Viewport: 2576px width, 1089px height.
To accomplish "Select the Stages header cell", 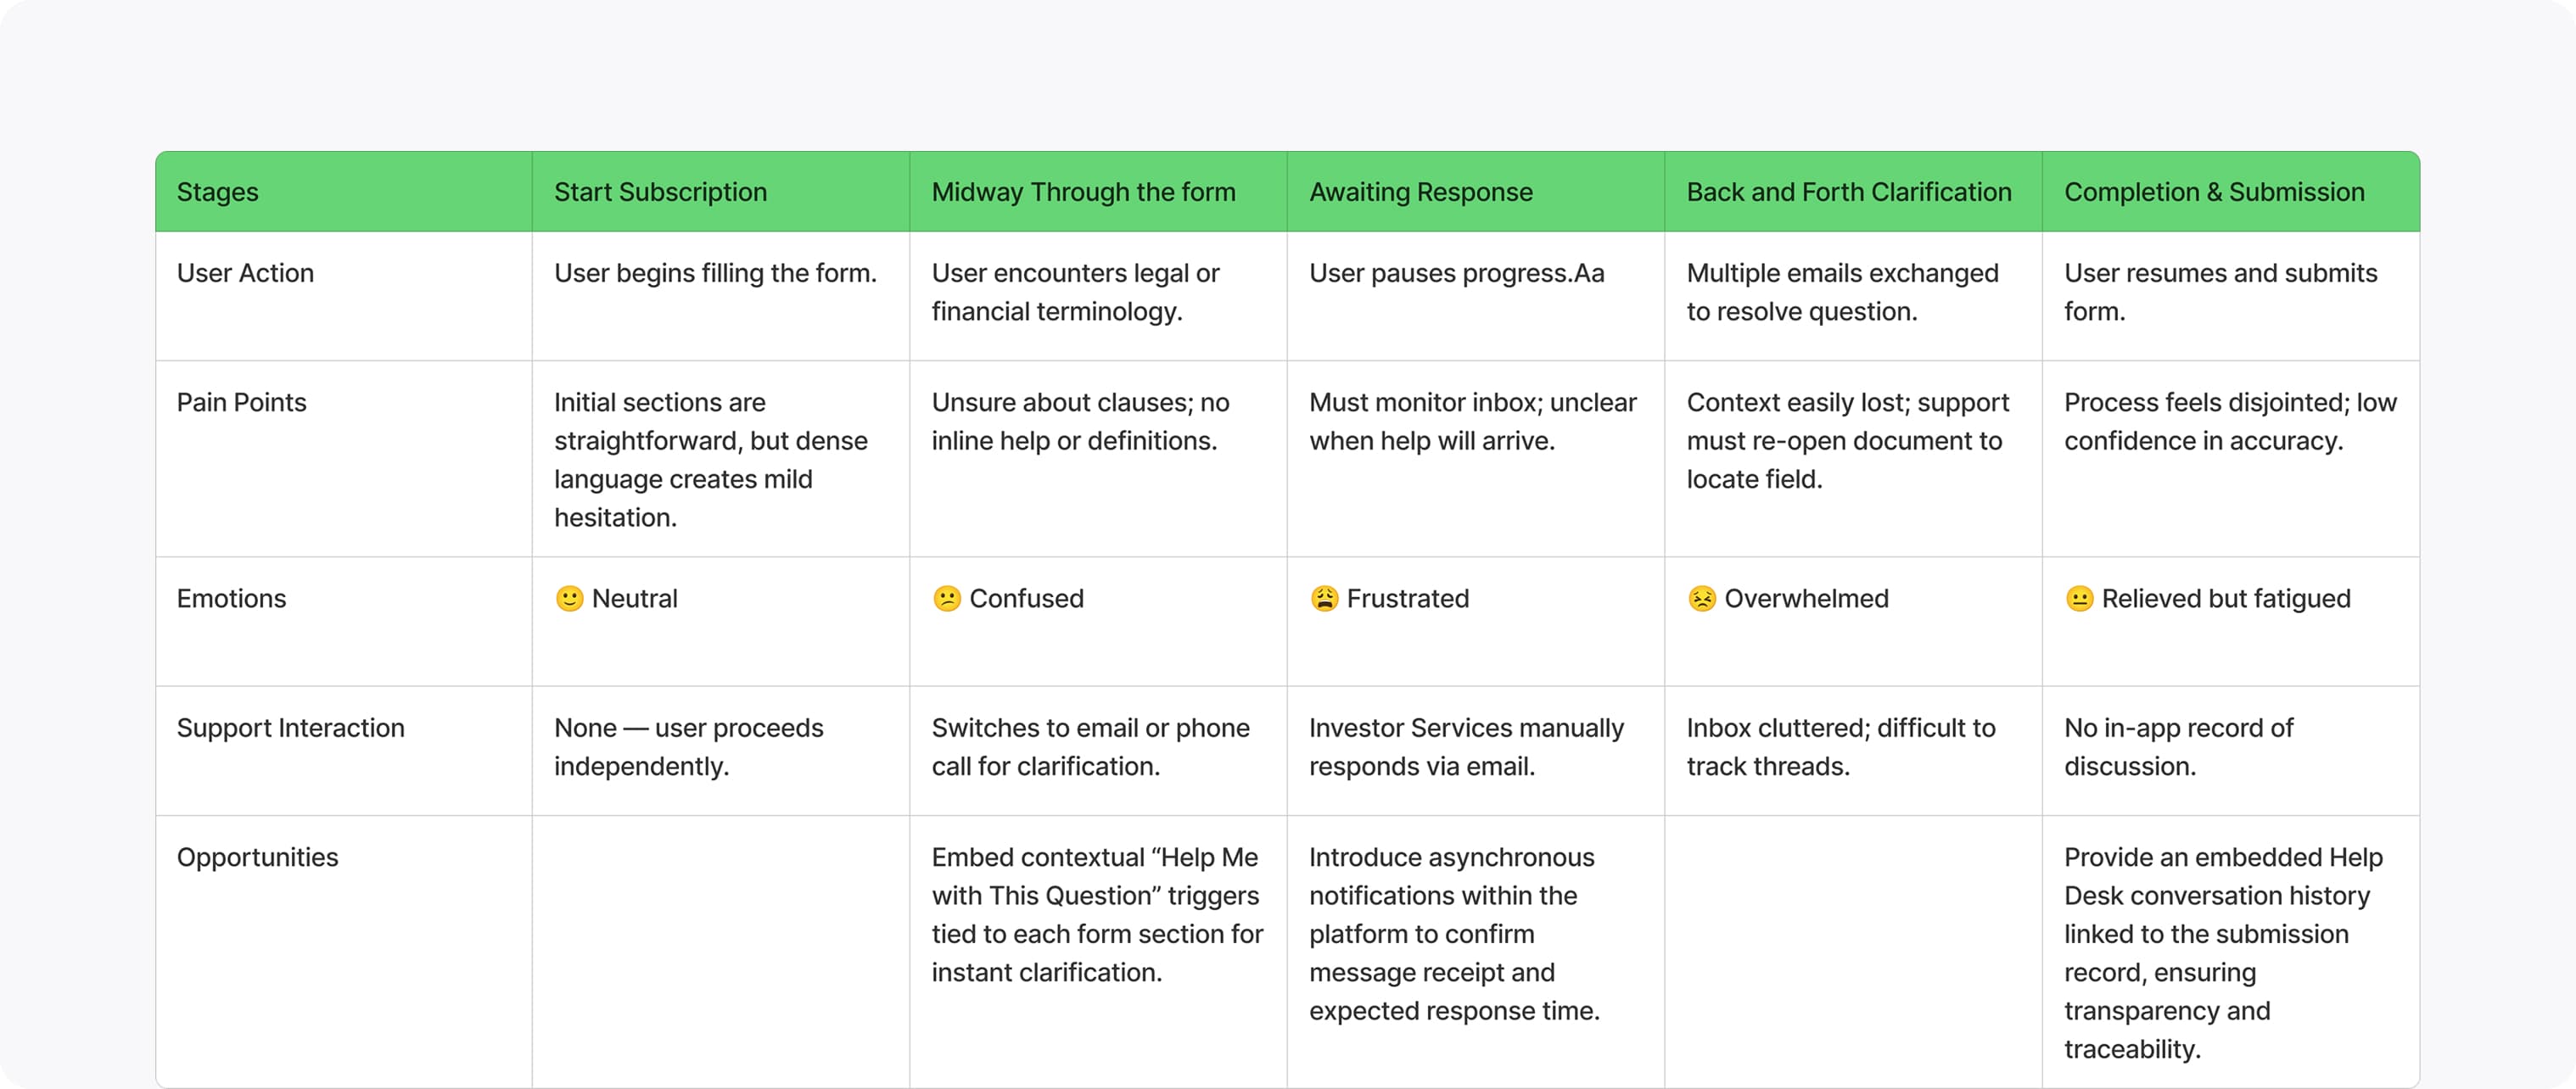I will 344,192.
